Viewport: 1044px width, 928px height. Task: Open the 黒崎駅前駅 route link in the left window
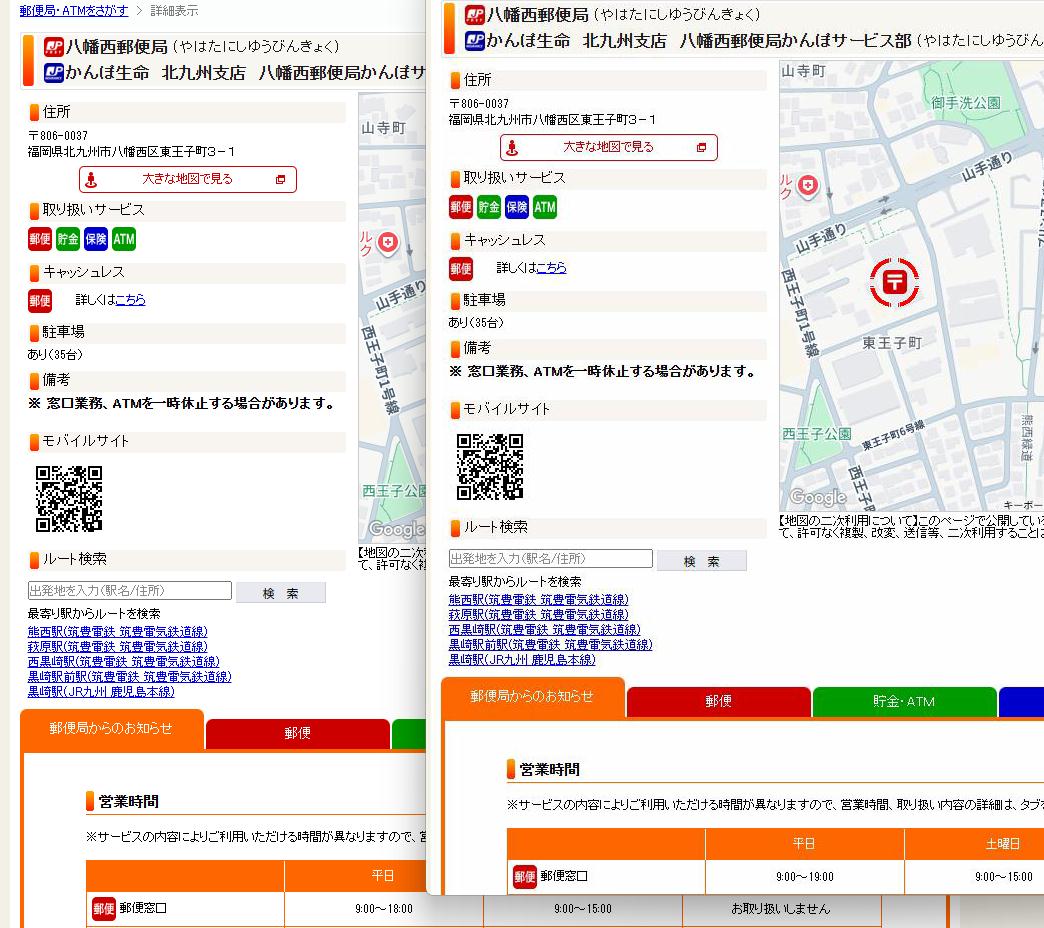coord(129,676)
